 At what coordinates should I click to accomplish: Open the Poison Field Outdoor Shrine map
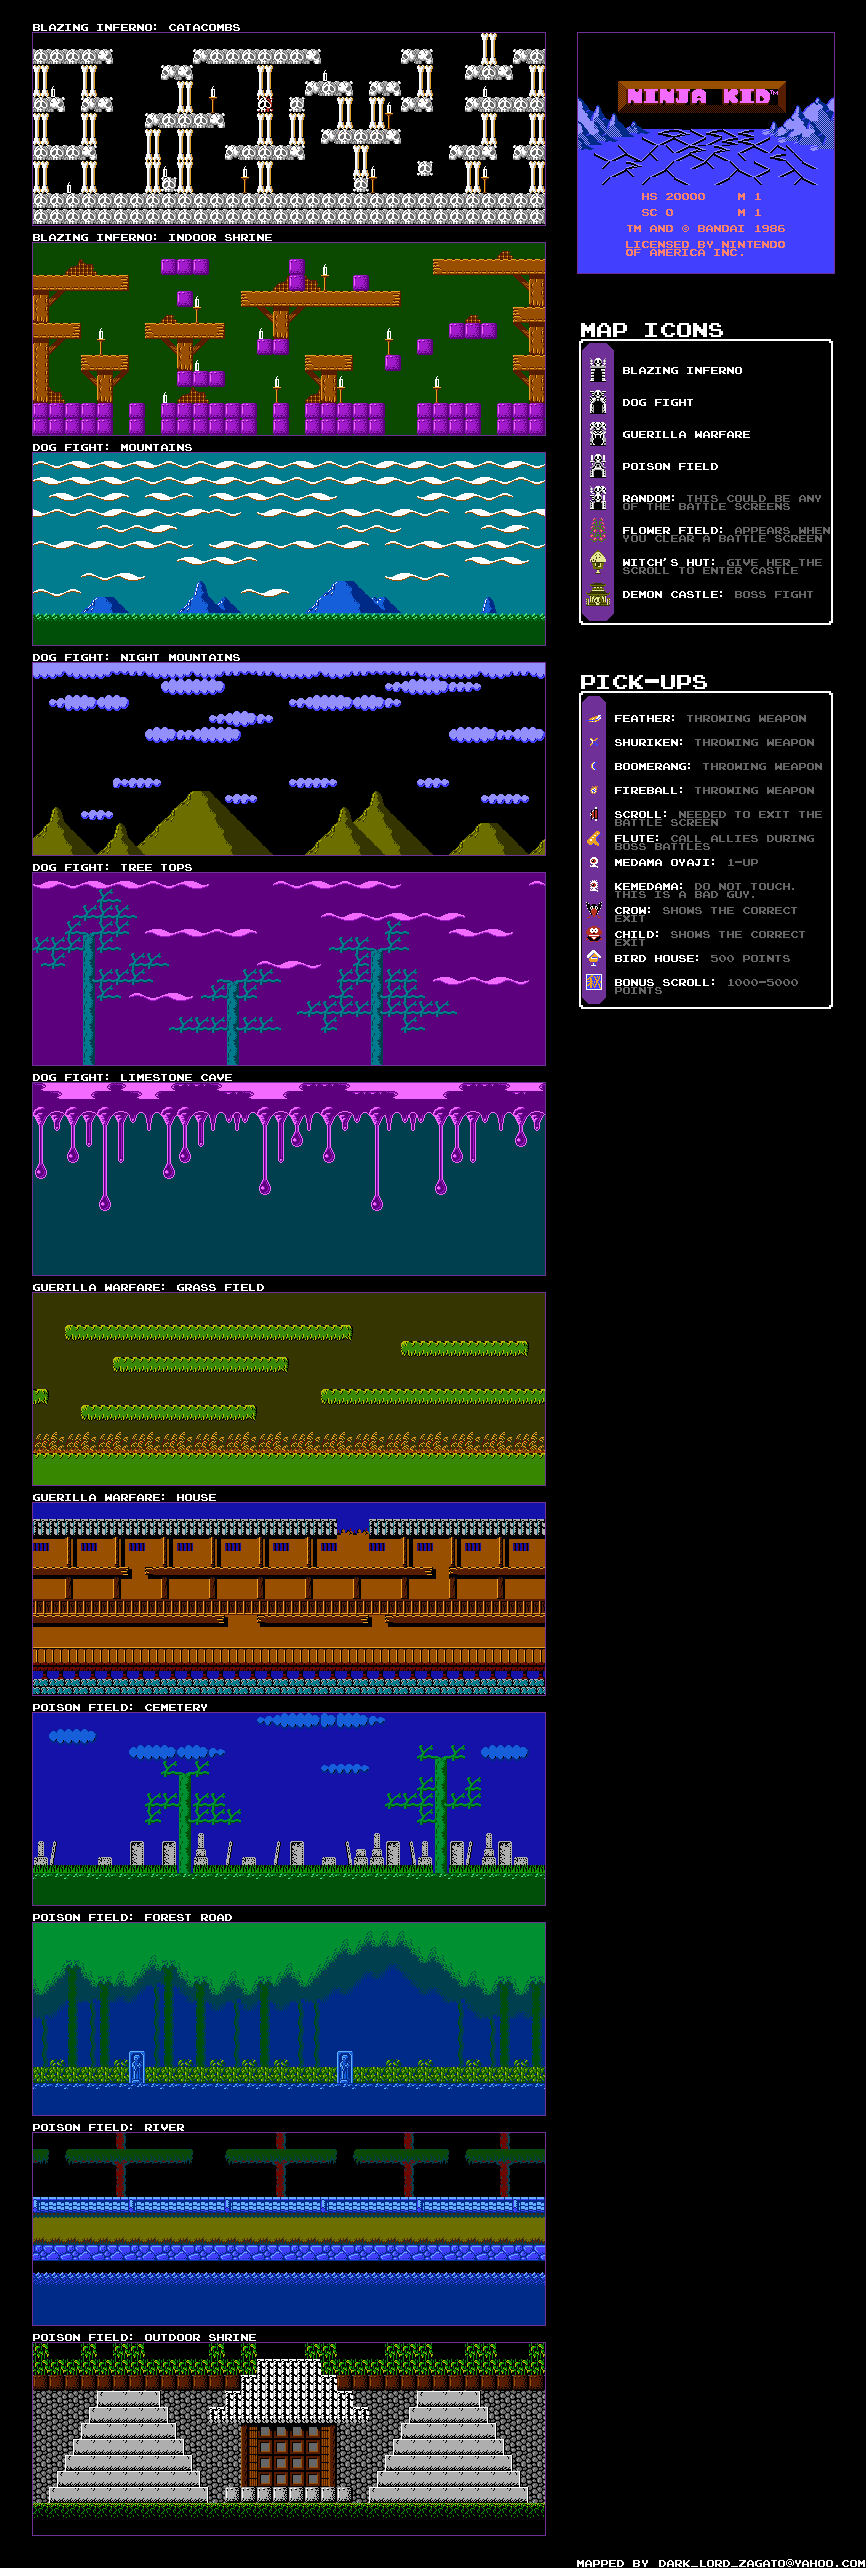tap(289, 2438)
